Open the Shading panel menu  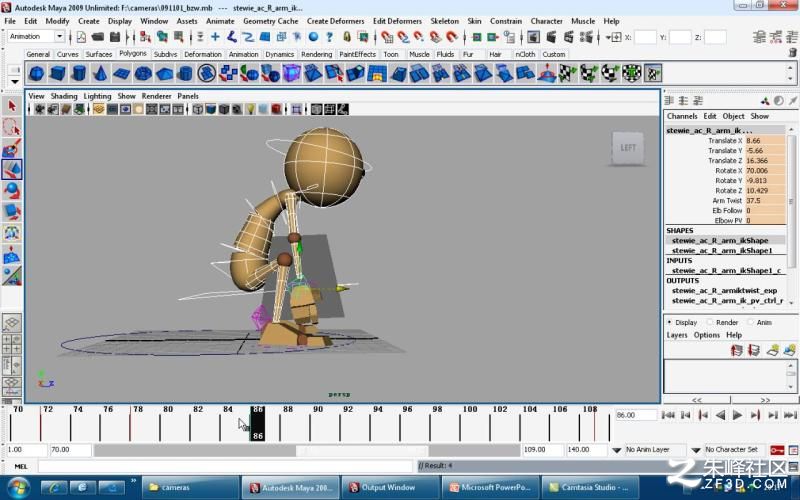click(64, 96)
